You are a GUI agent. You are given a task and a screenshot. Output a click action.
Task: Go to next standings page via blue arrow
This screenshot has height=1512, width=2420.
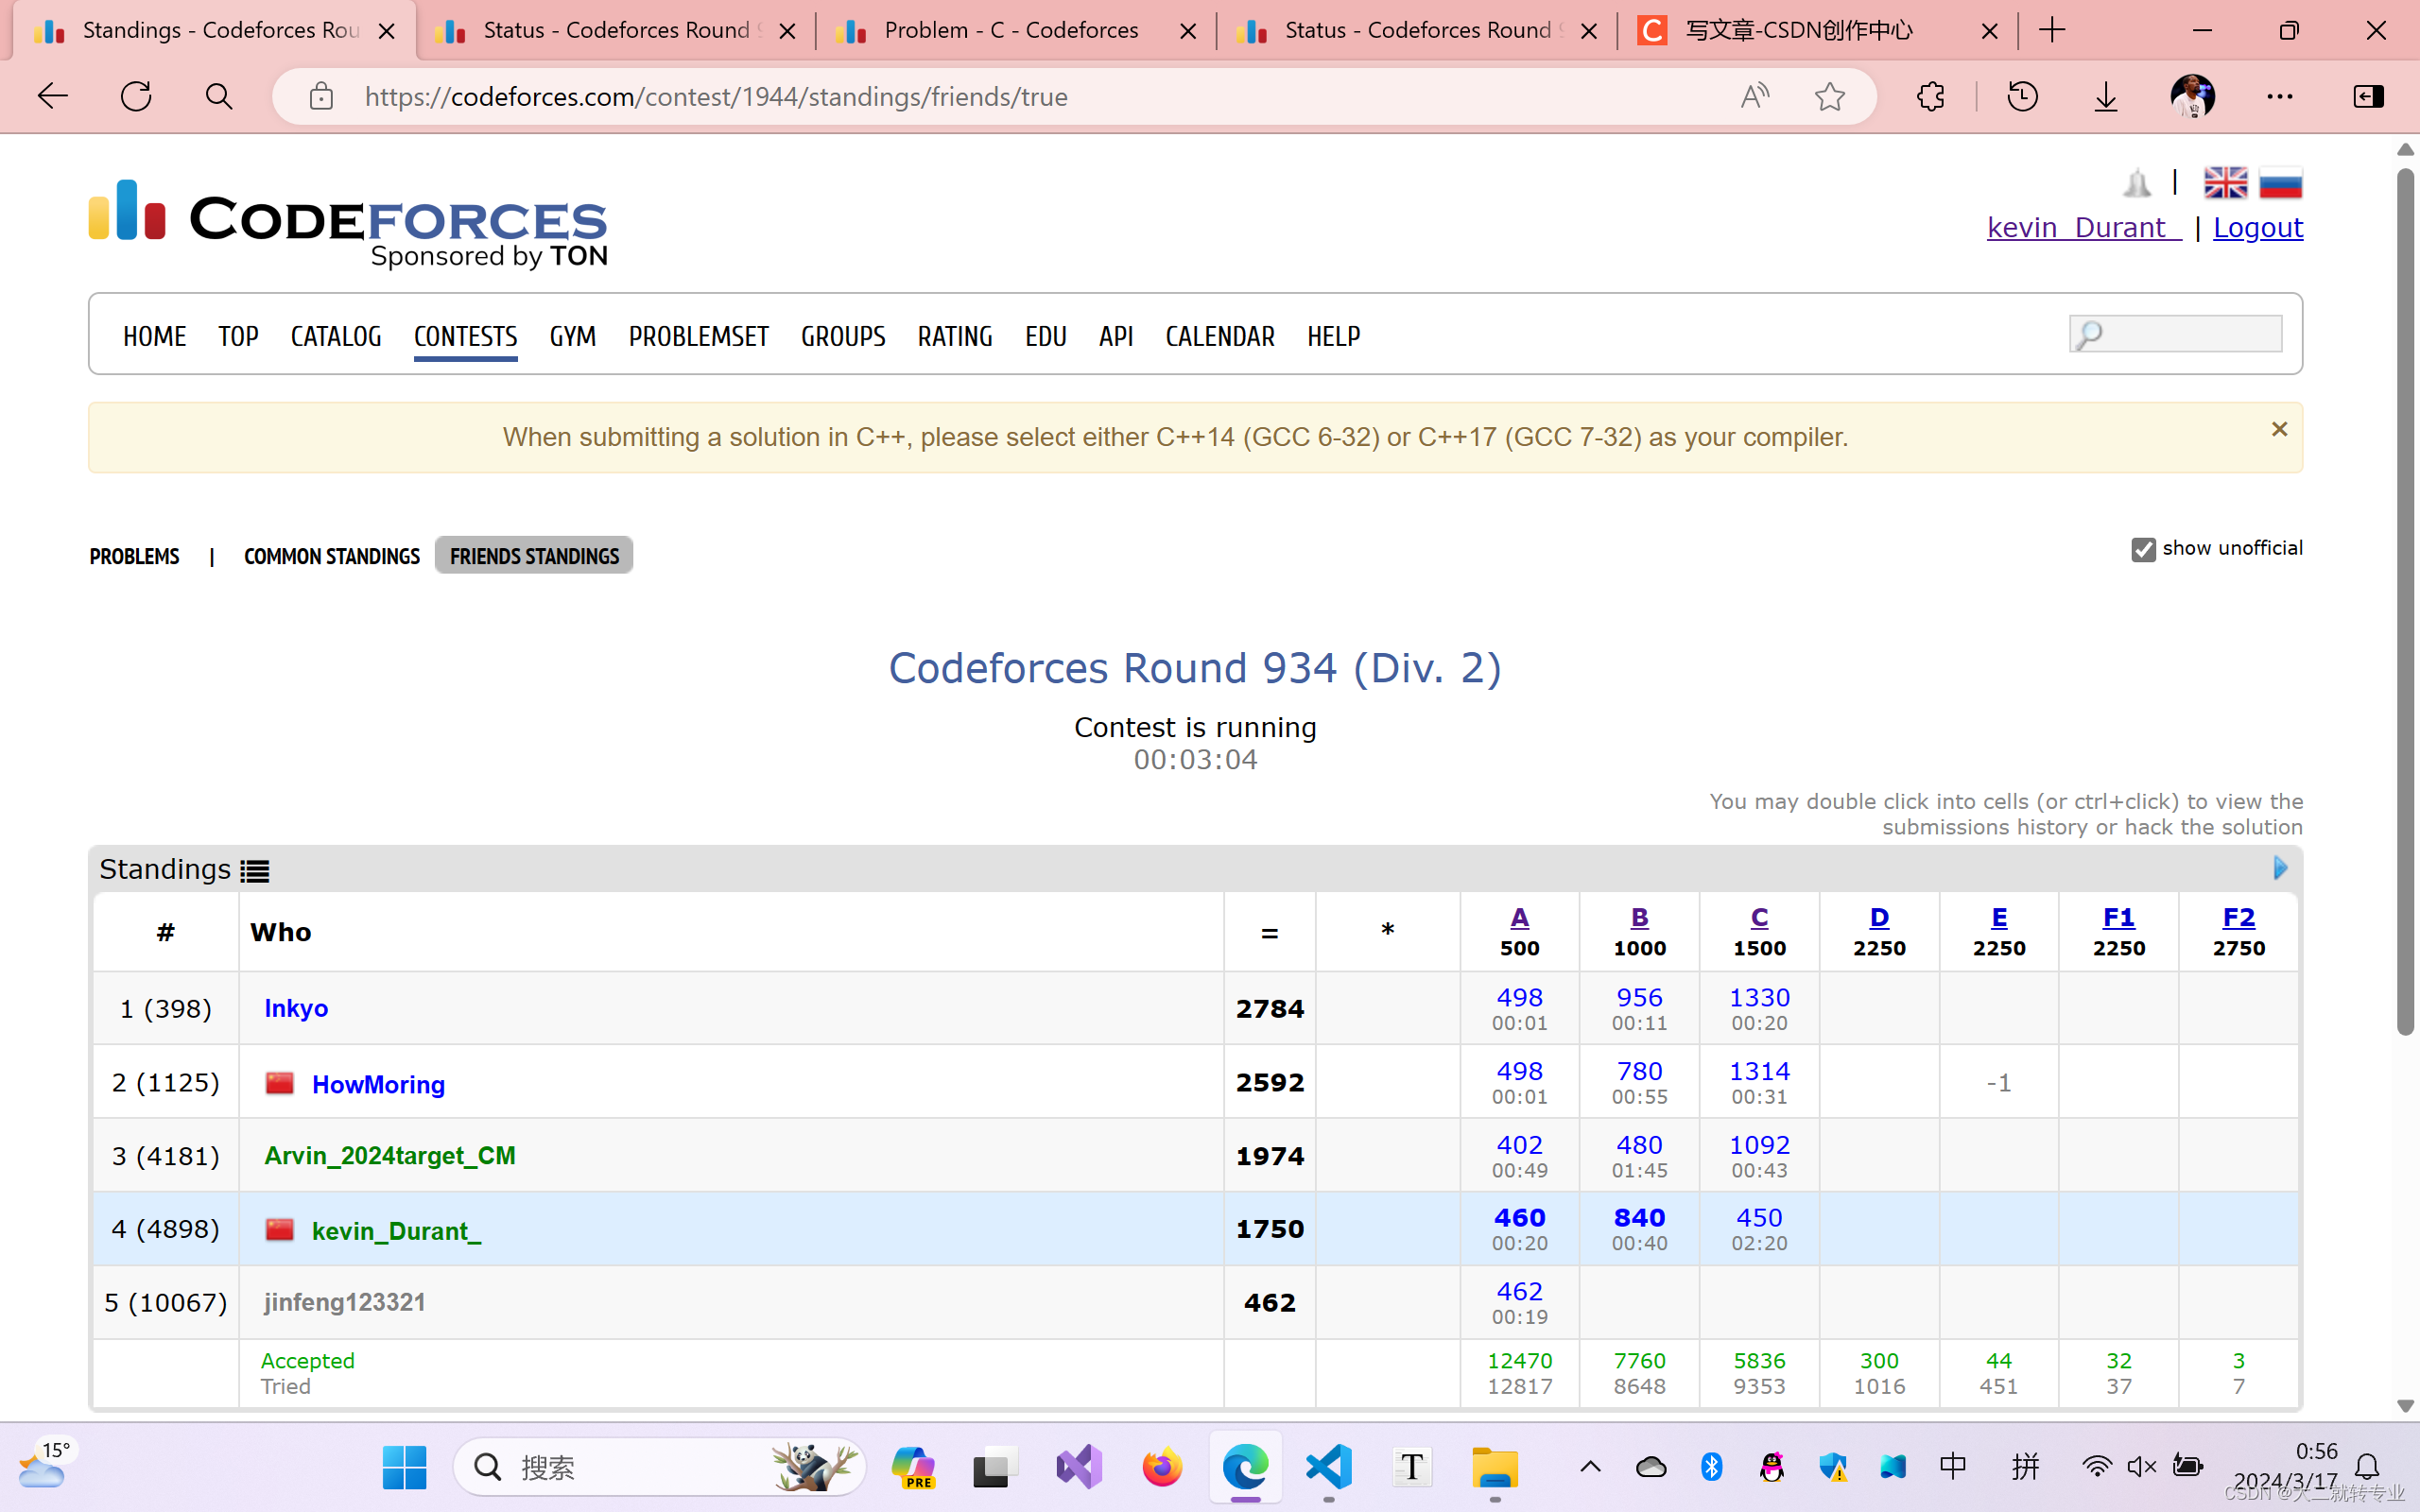tap(2280, 867)
